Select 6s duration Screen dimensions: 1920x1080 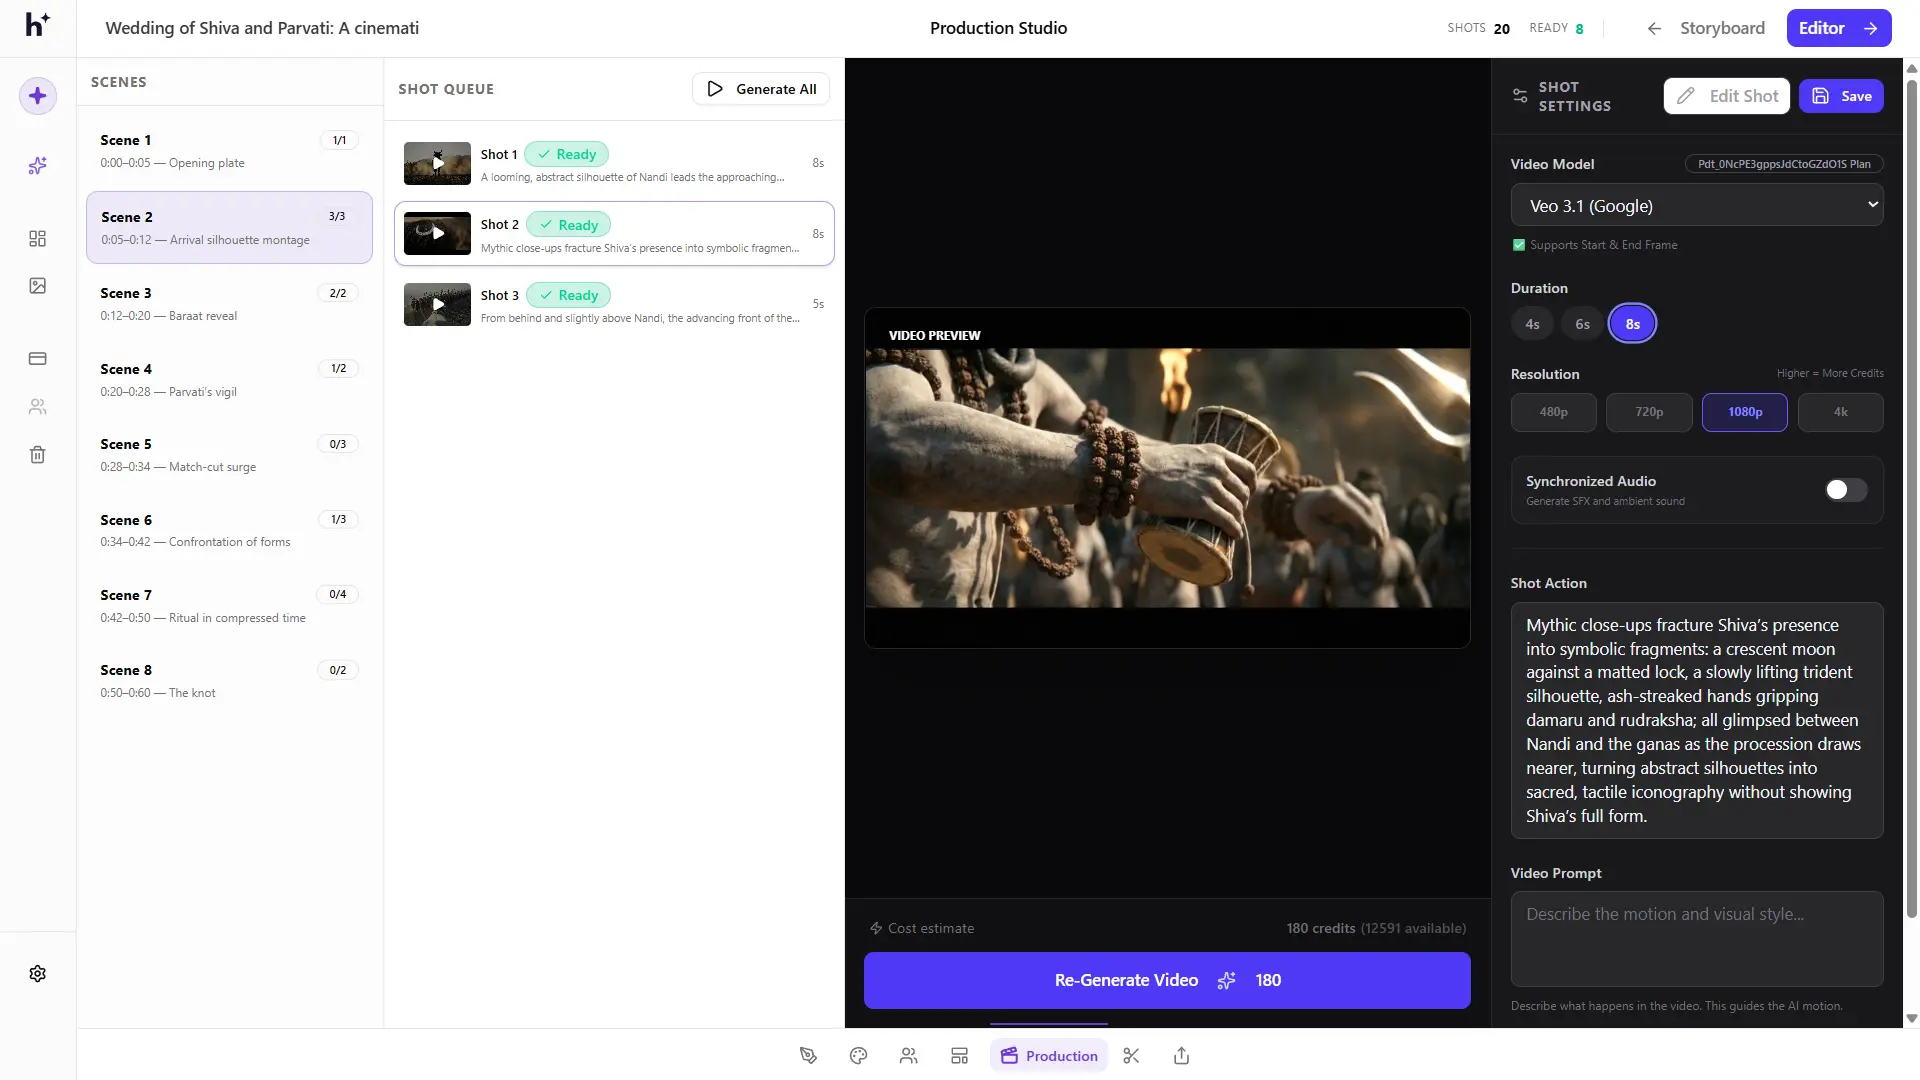[1582, 324]
